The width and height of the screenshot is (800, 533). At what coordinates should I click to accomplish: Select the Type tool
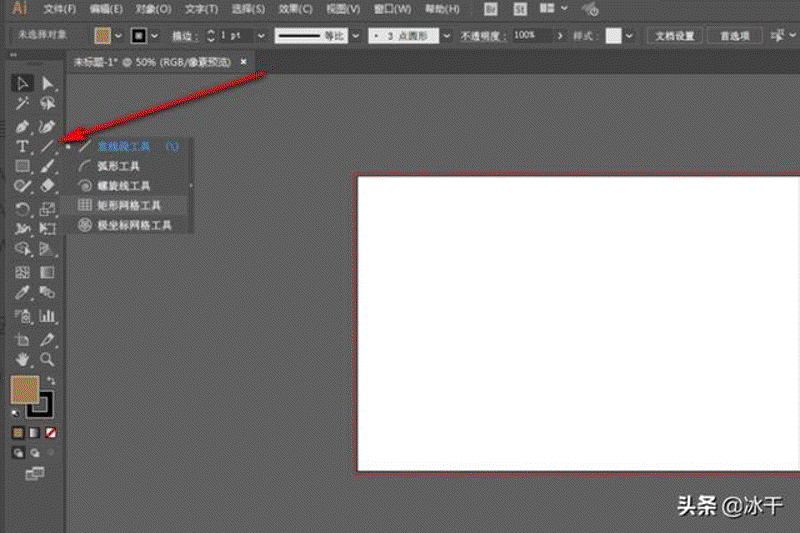click(22, 146)
